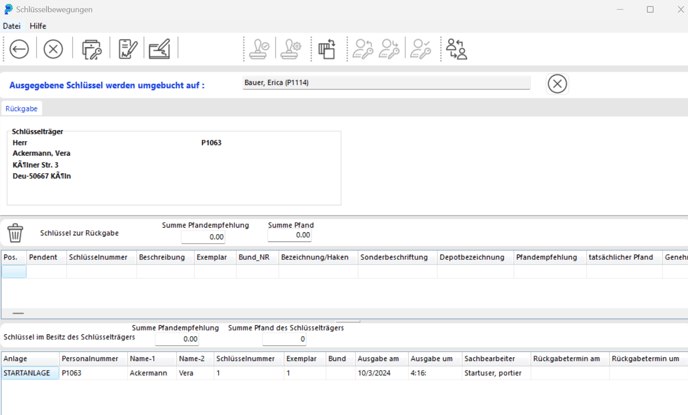
Task: Click the 10/3/2024 date cell
Action: (x=382, y=373)
